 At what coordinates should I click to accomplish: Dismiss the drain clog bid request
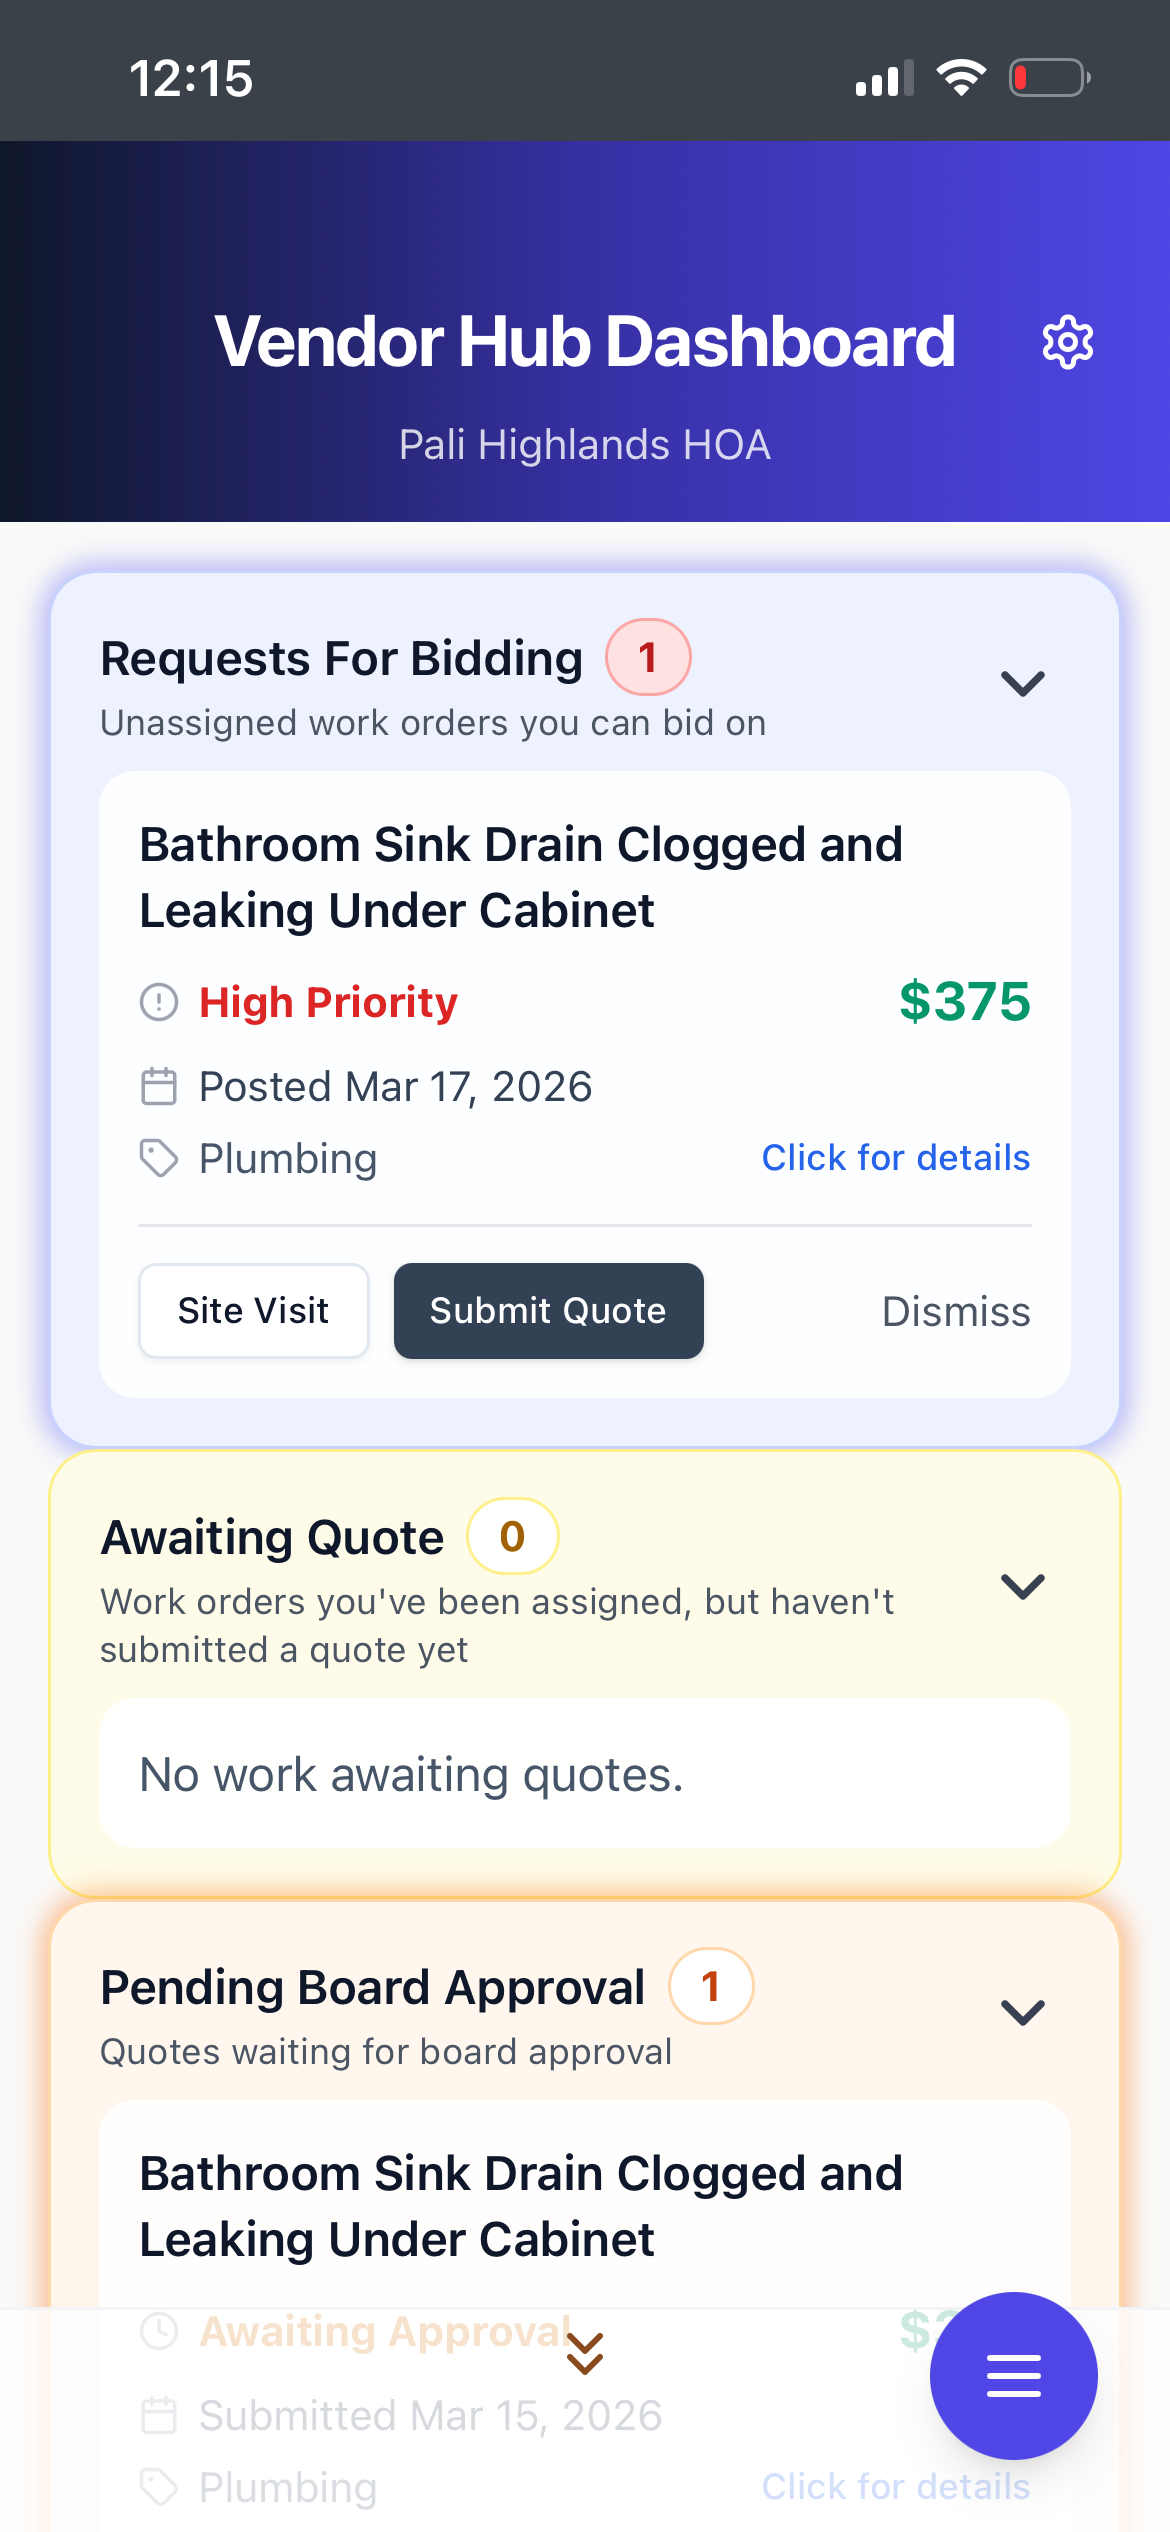click(x=956, y=1311)
